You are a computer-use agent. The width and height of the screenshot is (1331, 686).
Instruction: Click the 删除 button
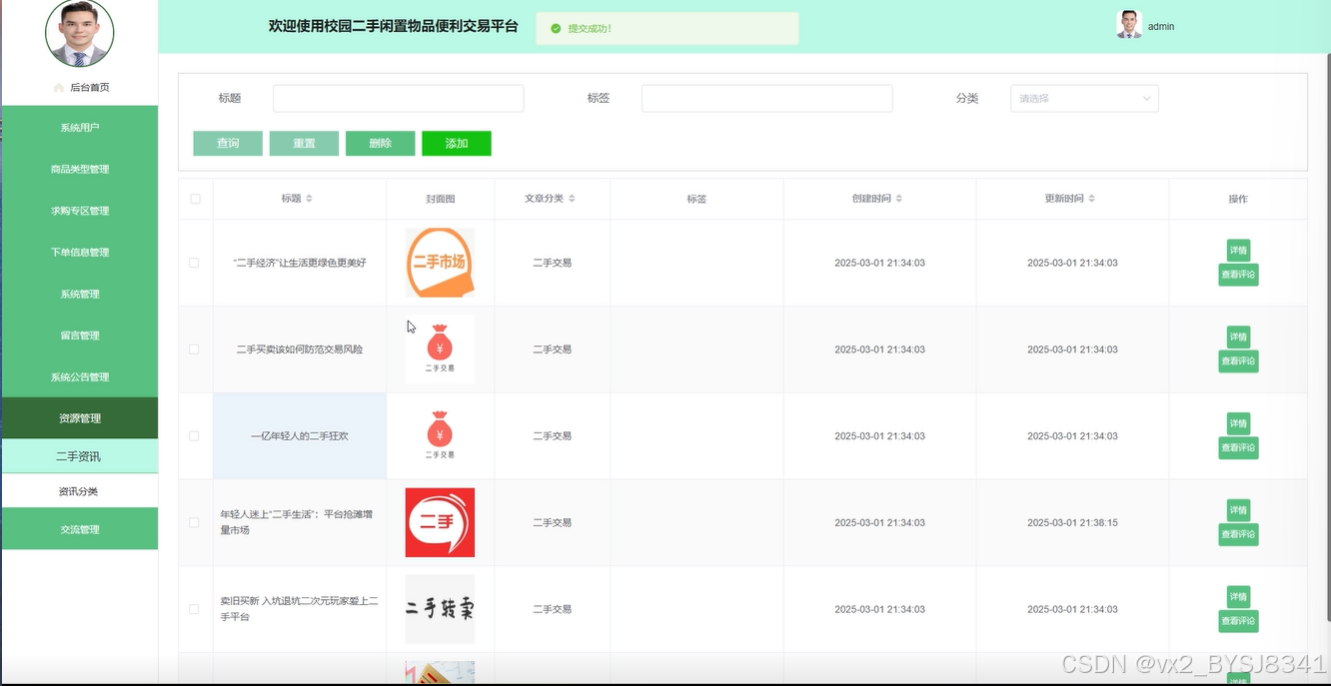pyautogui.click(x=380, y=143)
